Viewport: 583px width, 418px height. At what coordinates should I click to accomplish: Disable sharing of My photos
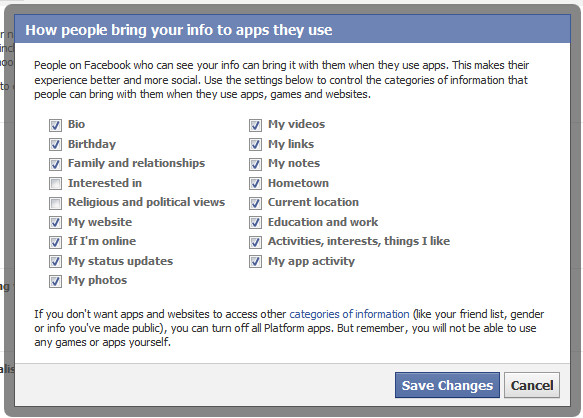[55, 282]
